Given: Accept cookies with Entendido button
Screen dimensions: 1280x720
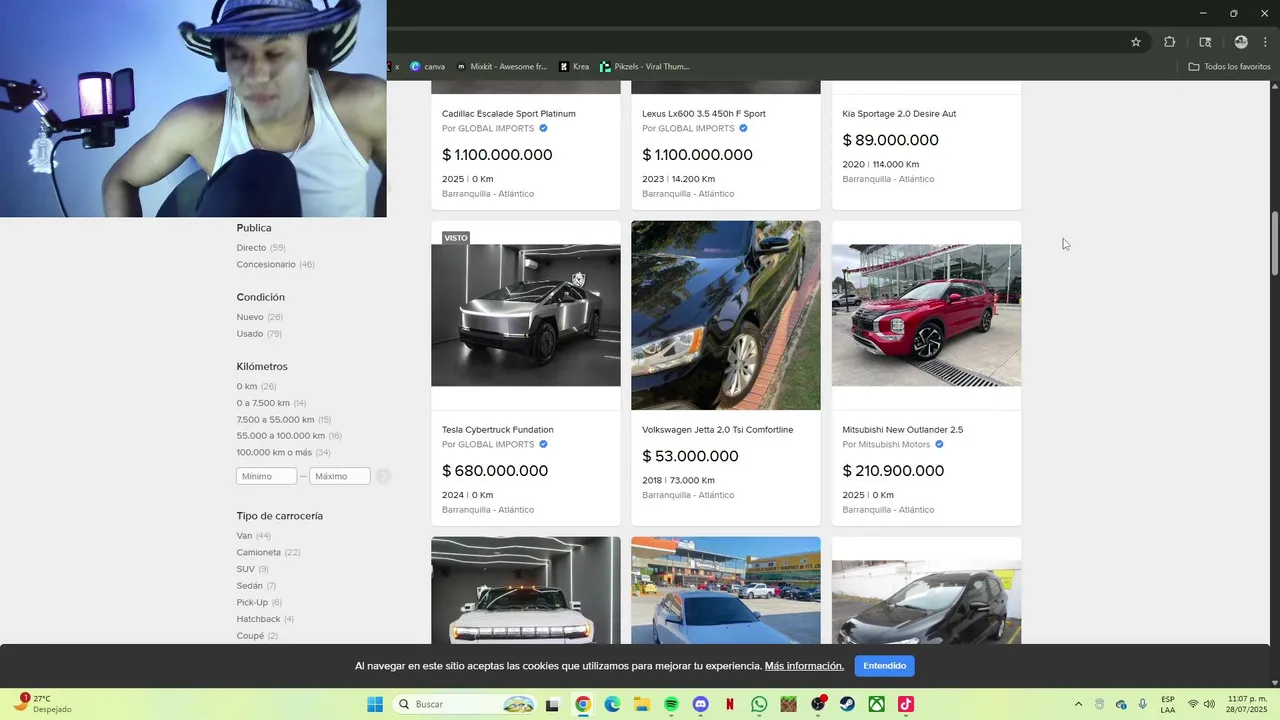Looking at the screenshot, I should (885, 666).
